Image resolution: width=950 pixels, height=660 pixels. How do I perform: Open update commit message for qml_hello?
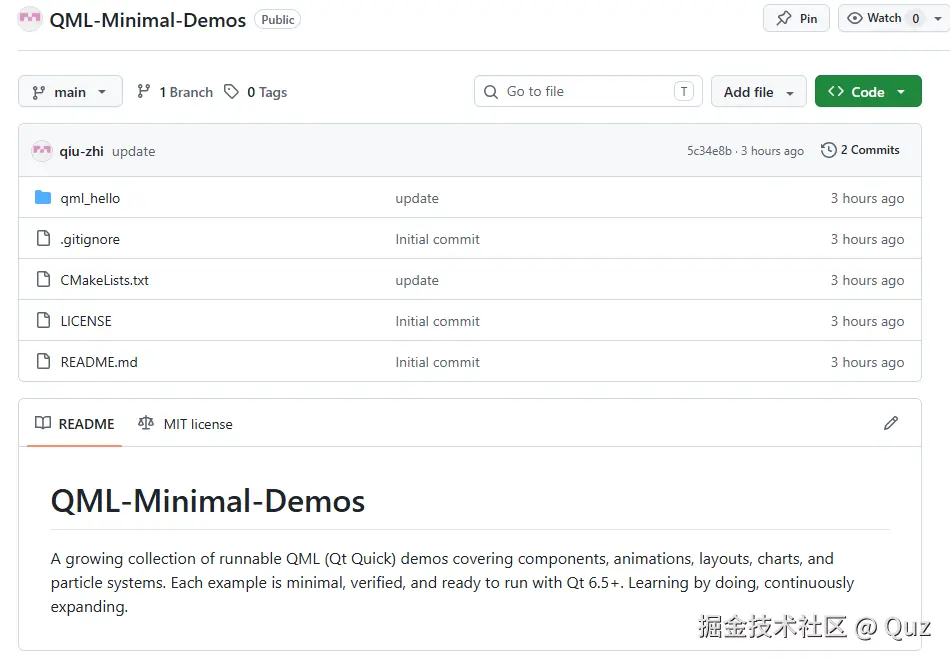pos(417,198)
